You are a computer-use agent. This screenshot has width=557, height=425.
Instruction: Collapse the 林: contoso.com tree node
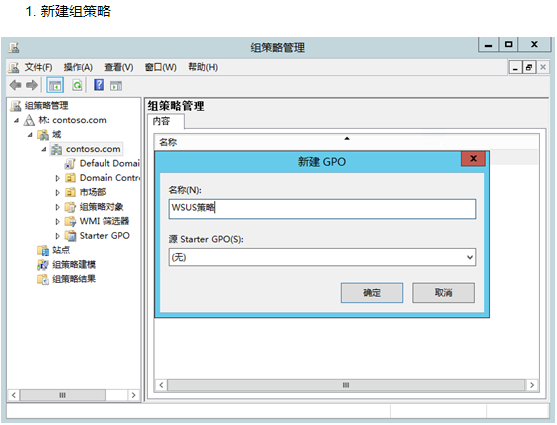click(x=16, y=120)
